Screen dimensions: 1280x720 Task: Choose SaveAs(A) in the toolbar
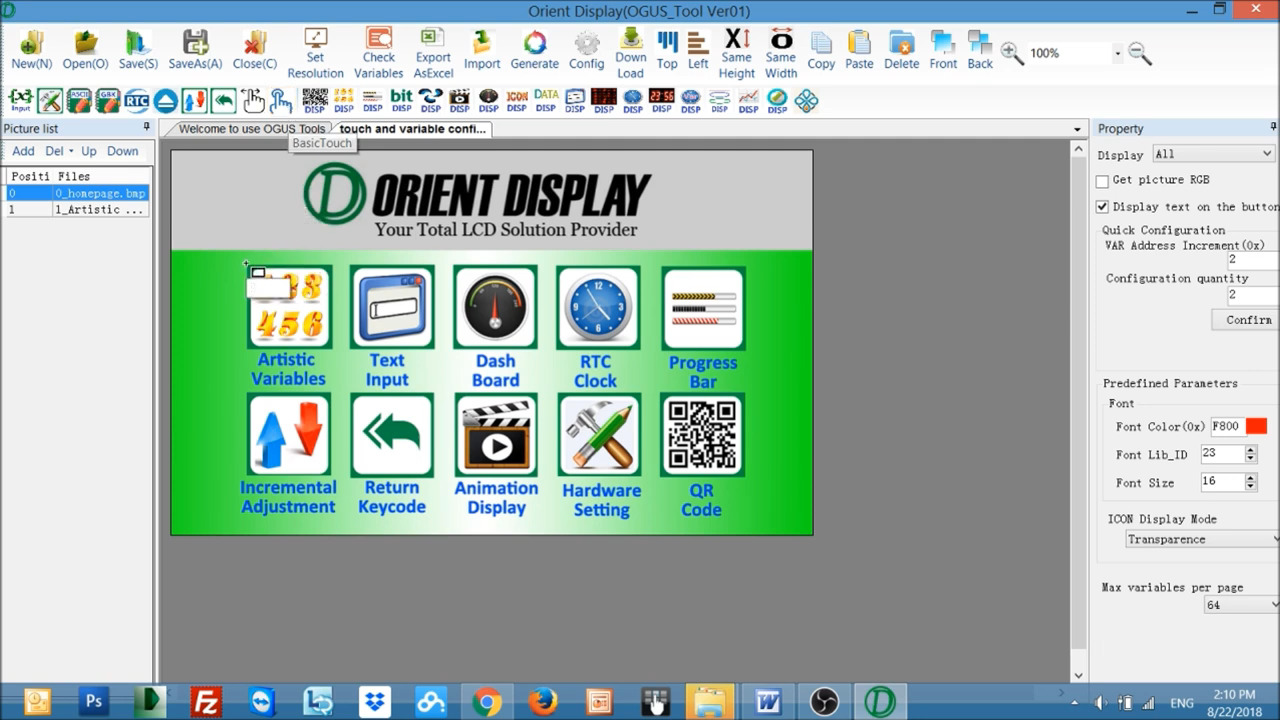point(195,50)
